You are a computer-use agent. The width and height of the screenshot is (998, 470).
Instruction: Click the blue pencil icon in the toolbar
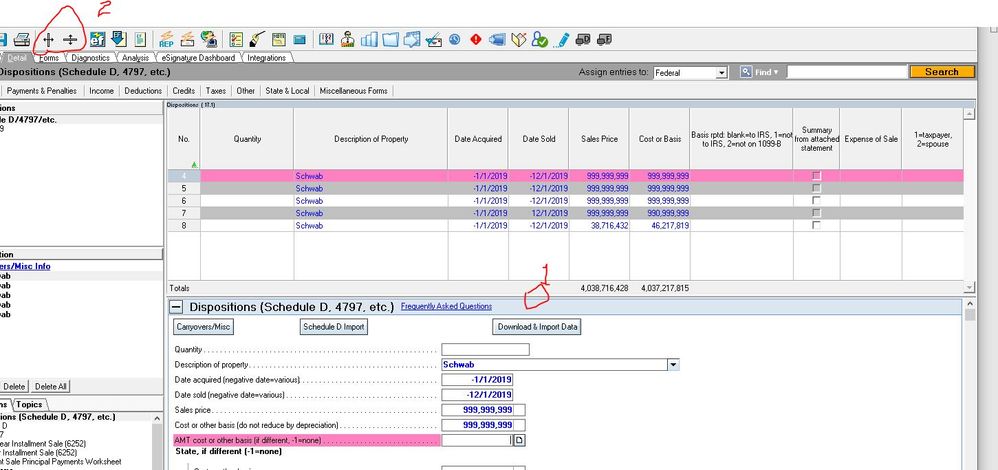pyautogui.click(x=563, y=40)
